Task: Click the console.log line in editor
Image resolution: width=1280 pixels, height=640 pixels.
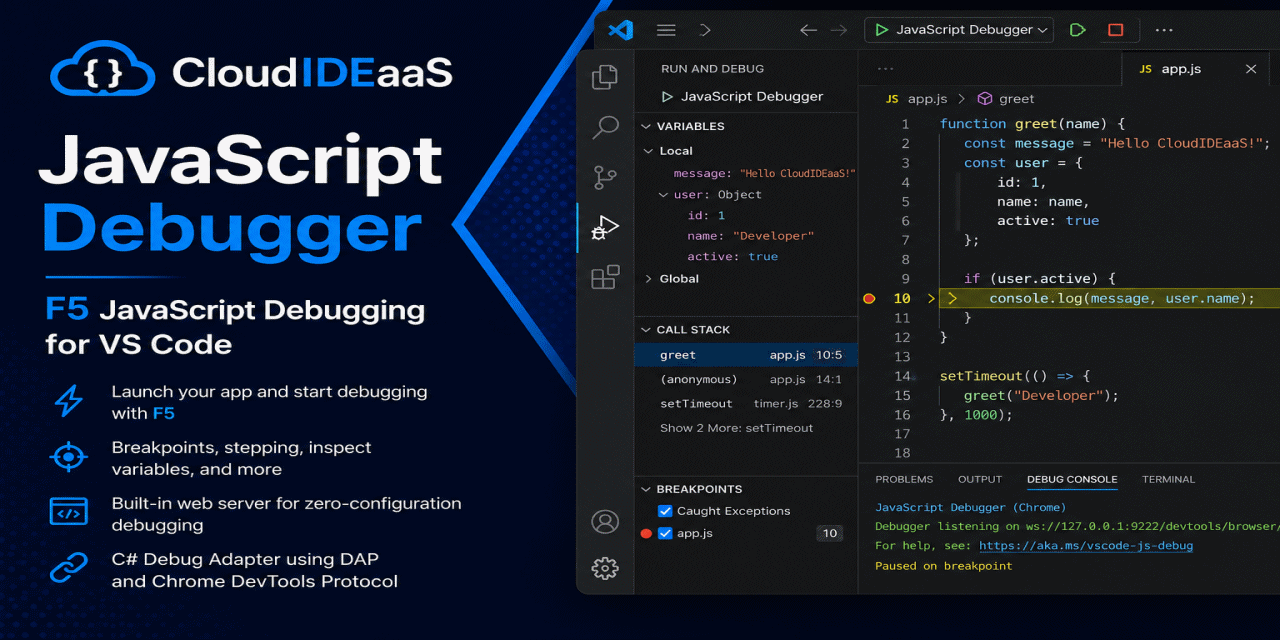Action: (x=1121, y=298)
